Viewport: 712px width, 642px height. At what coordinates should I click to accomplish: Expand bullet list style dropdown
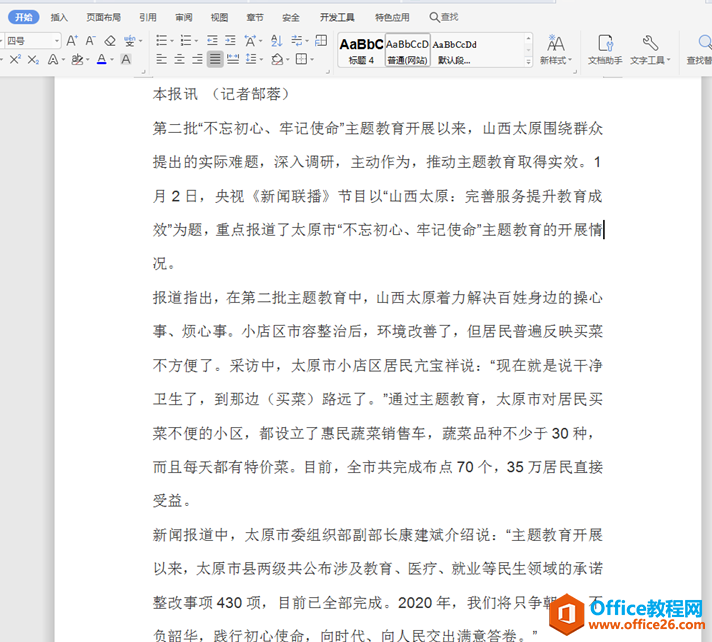click(172, 41)
